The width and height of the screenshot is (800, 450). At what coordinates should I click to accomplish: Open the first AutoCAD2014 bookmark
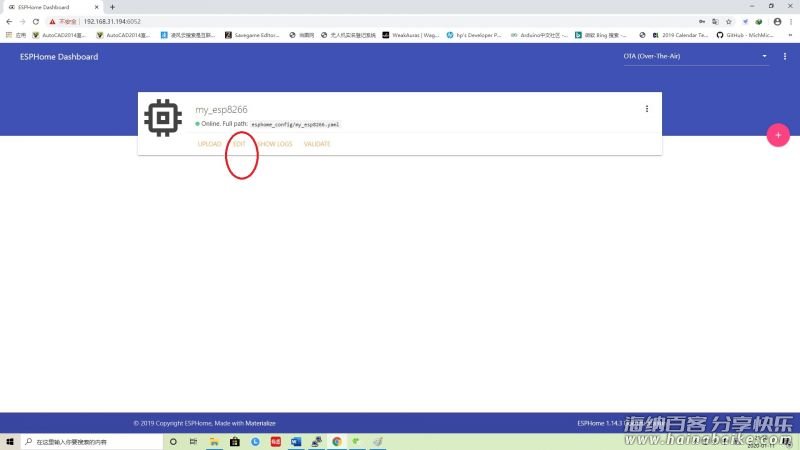tap(59, 35)
